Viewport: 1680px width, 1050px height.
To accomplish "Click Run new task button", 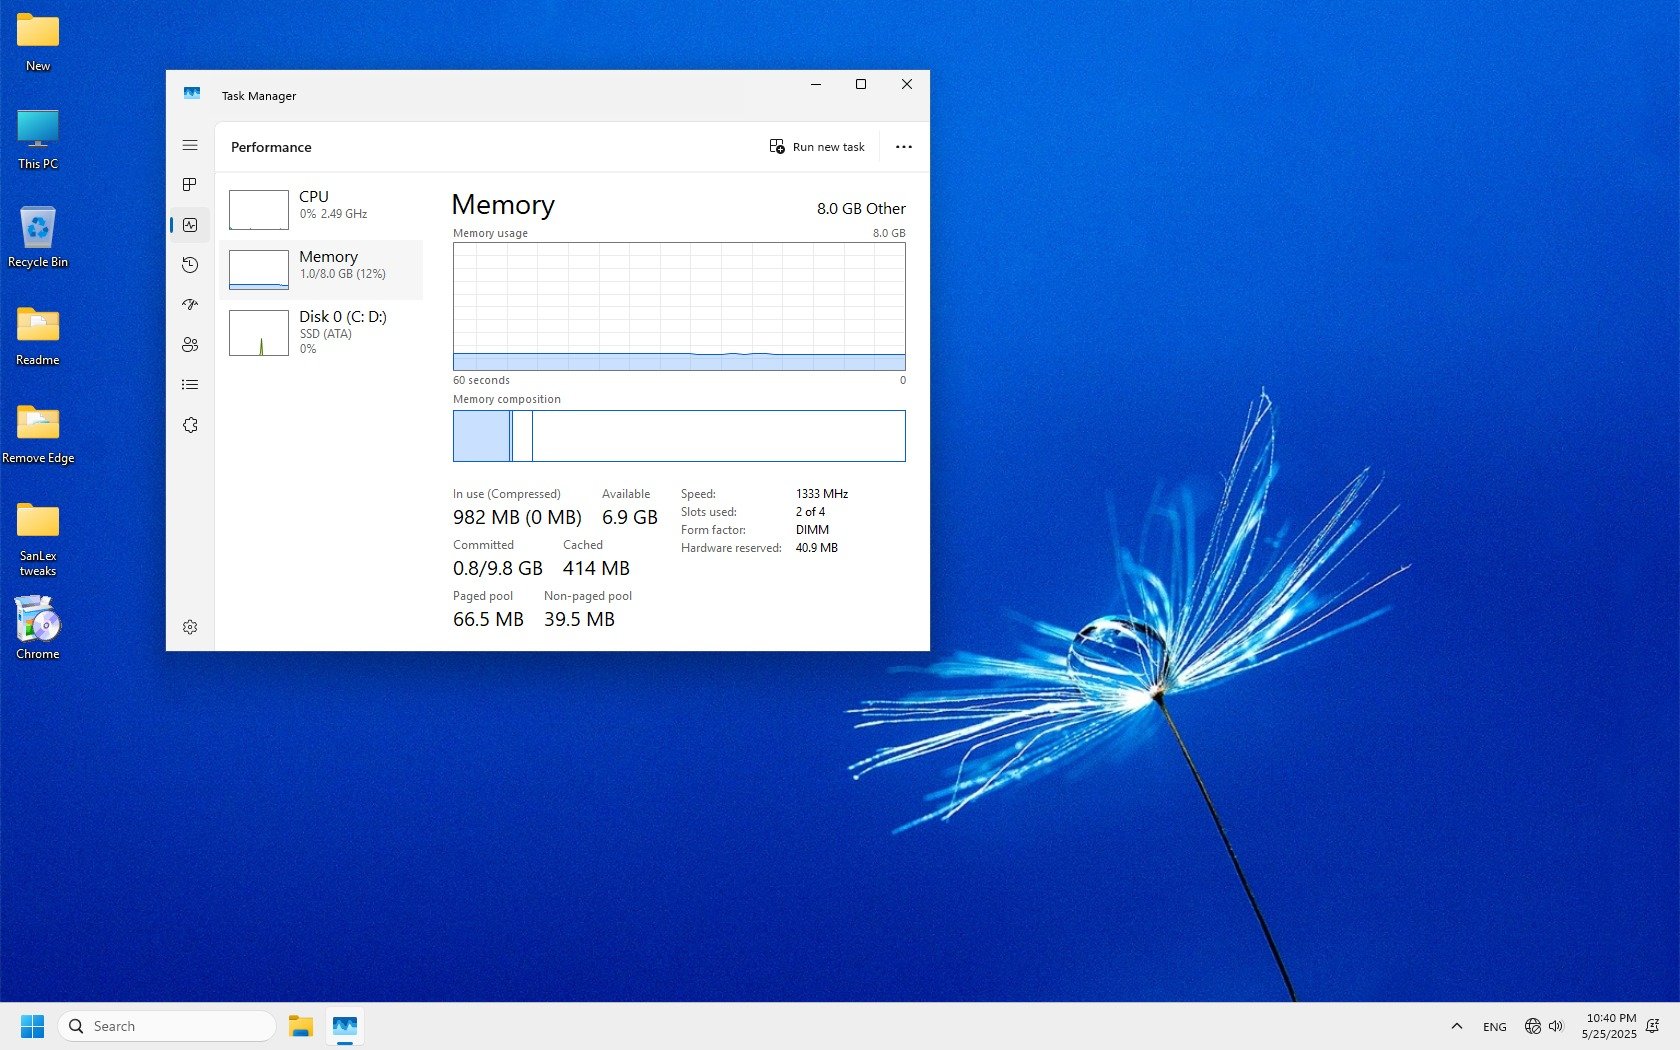I will point(817,147).
